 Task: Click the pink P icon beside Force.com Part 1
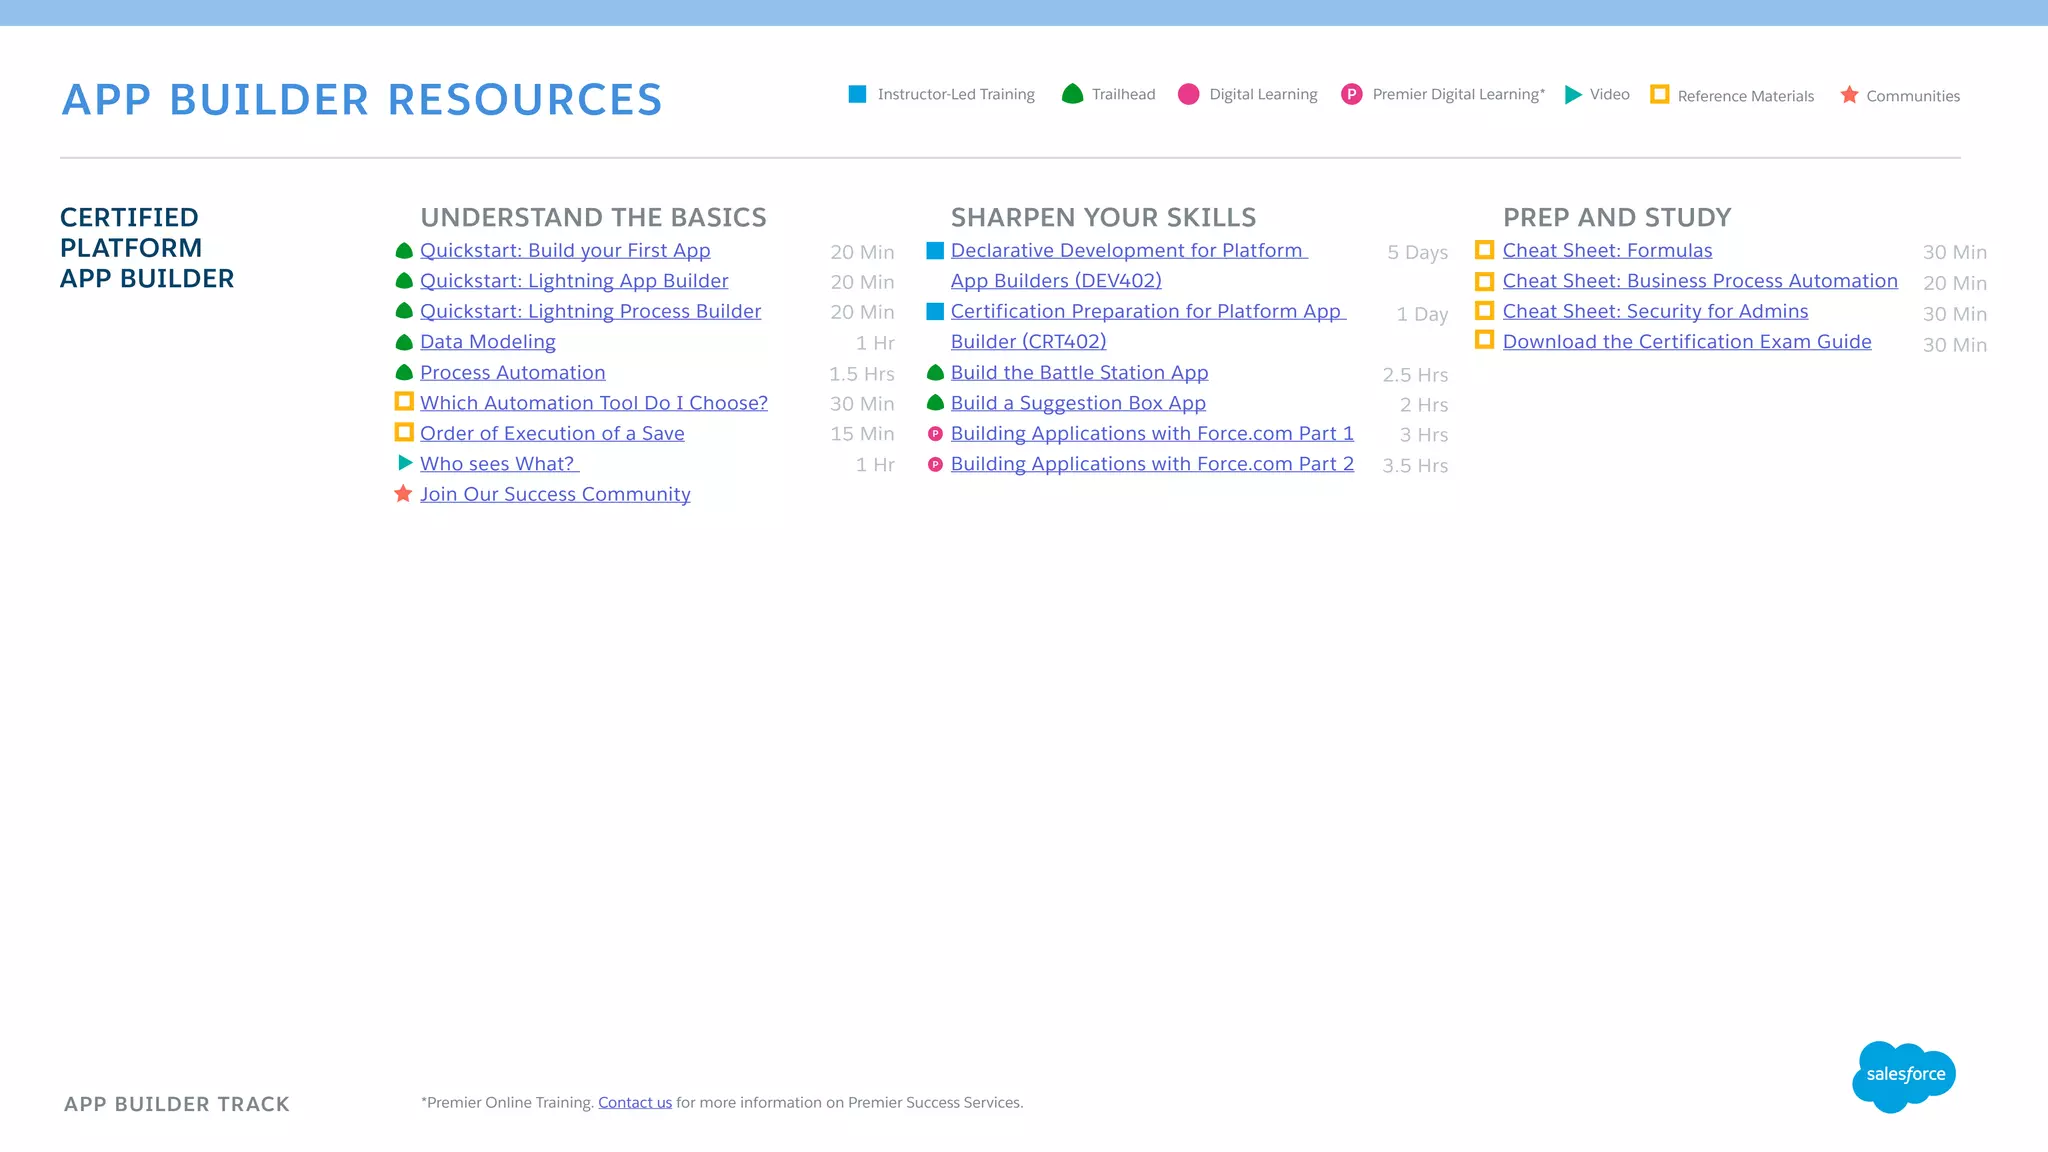(x=935, y=434)
